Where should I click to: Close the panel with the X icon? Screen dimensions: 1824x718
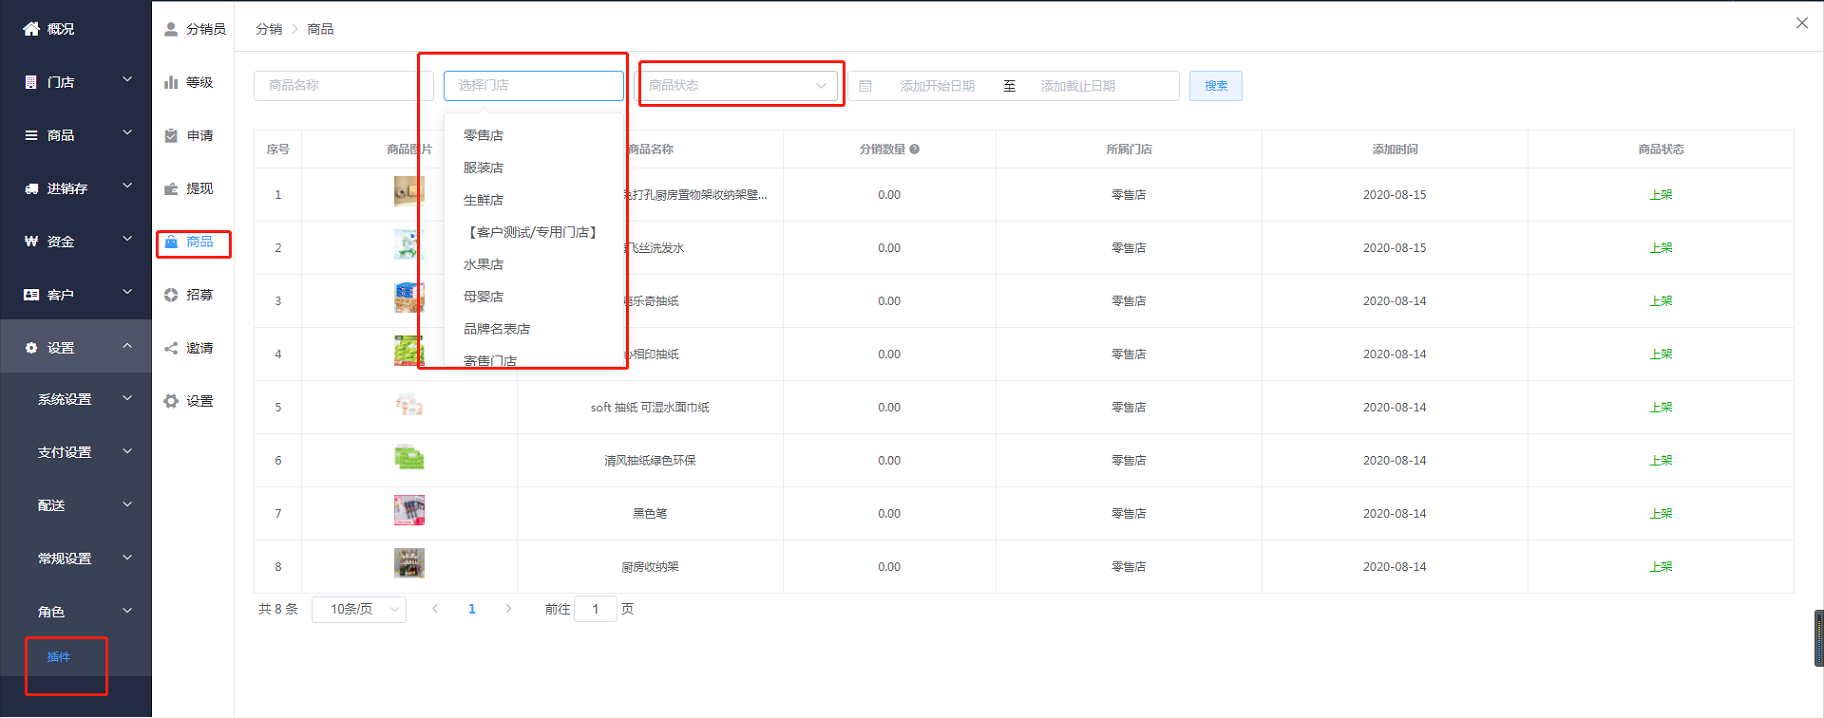(x=1802, y=23)
